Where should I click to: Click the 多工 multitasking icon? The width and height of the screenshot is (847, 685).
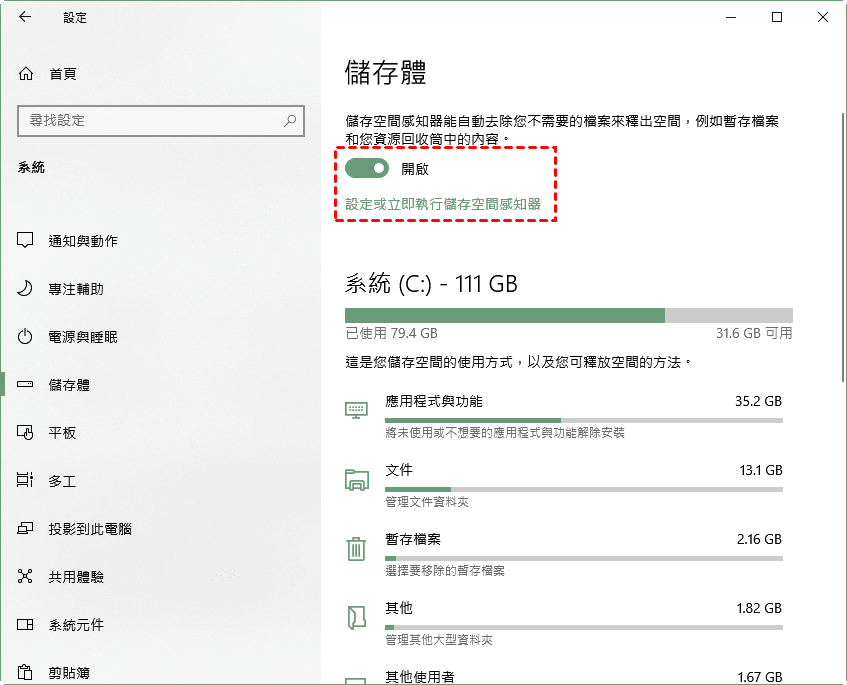coord(25,480)
